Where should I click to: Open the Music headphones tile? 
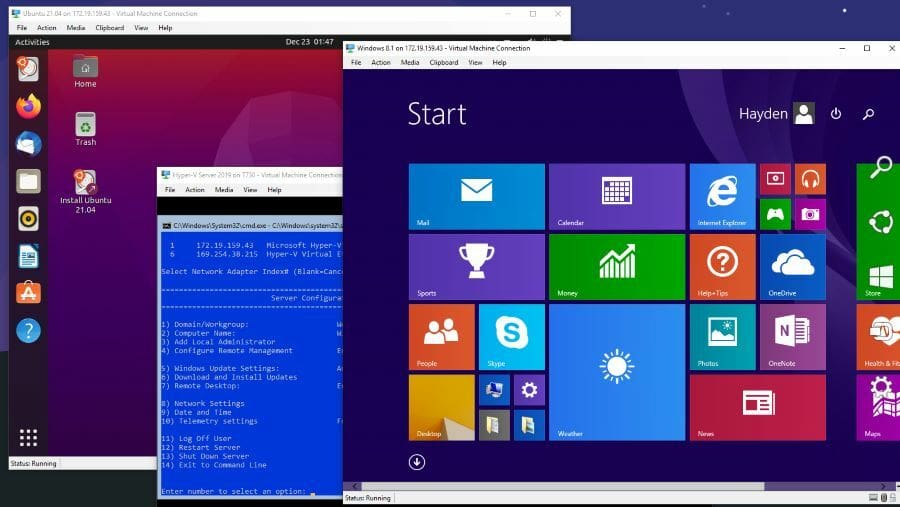click(x=810, y=179)
